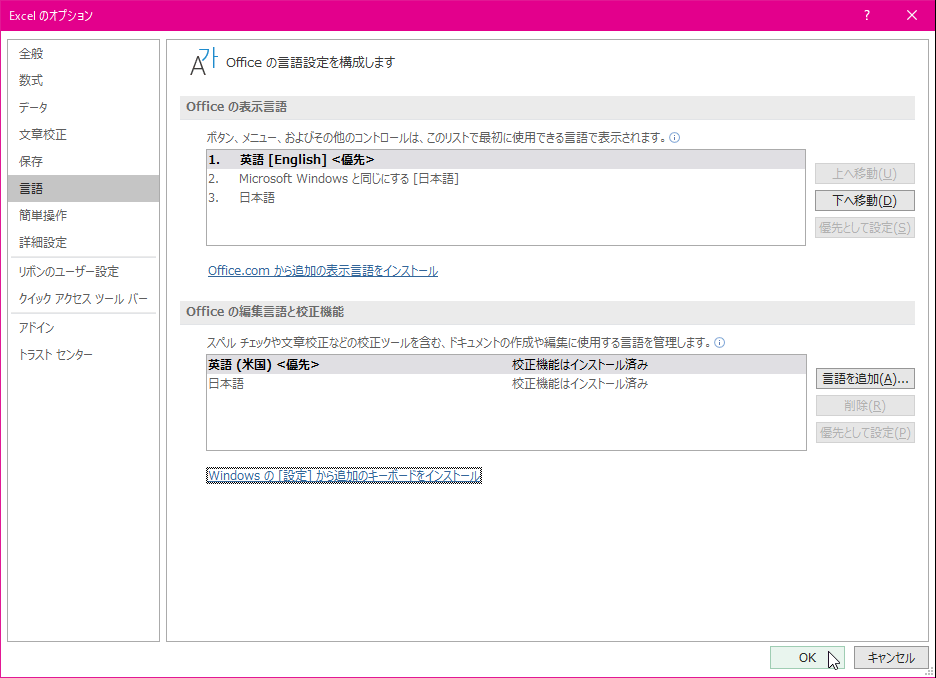The image size is (936, 678).
Task: Open the 全般 options category
Action: point(84,54)
